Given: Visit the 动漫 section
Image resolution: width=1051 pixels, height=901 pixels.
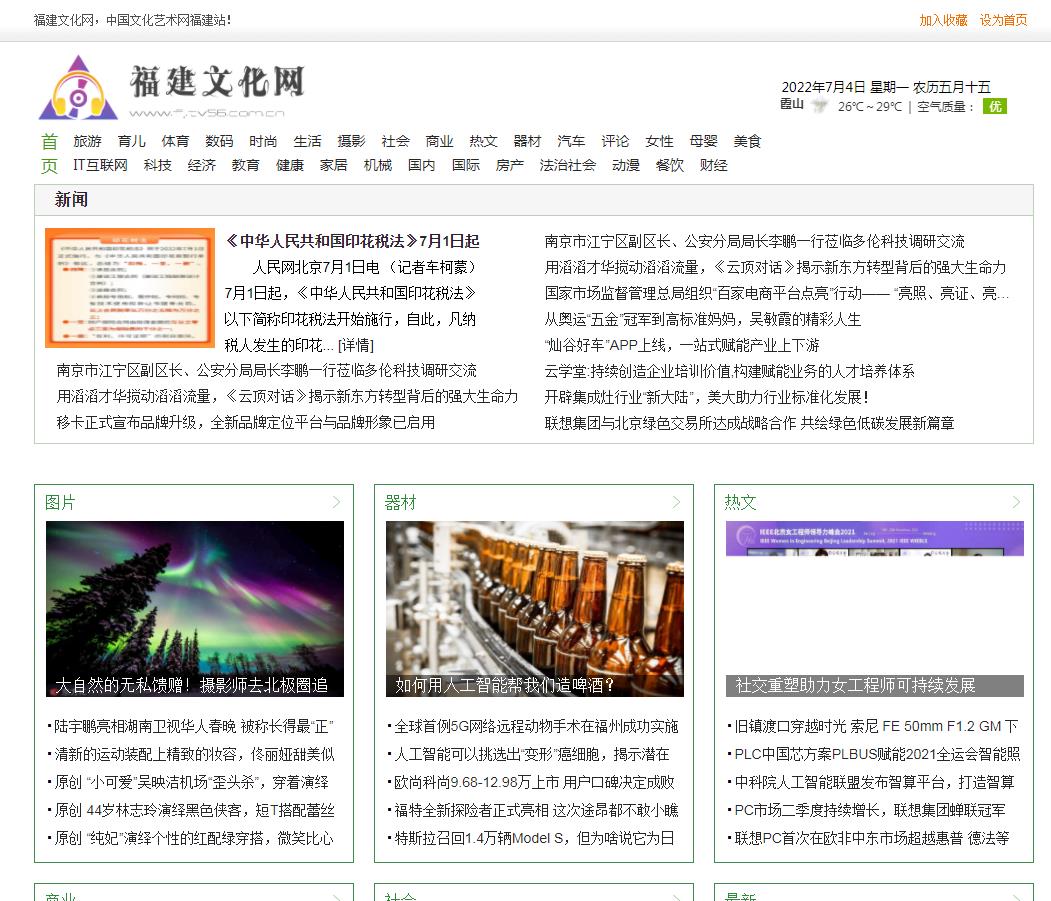Looking at the screenshot, I should [625, 165].
